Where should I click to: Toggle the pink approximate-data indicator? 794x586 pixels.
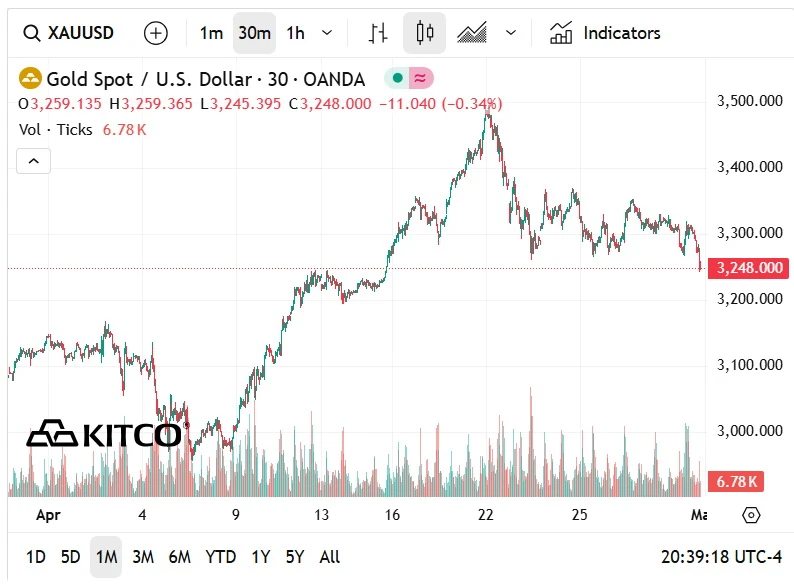[421, 79]
